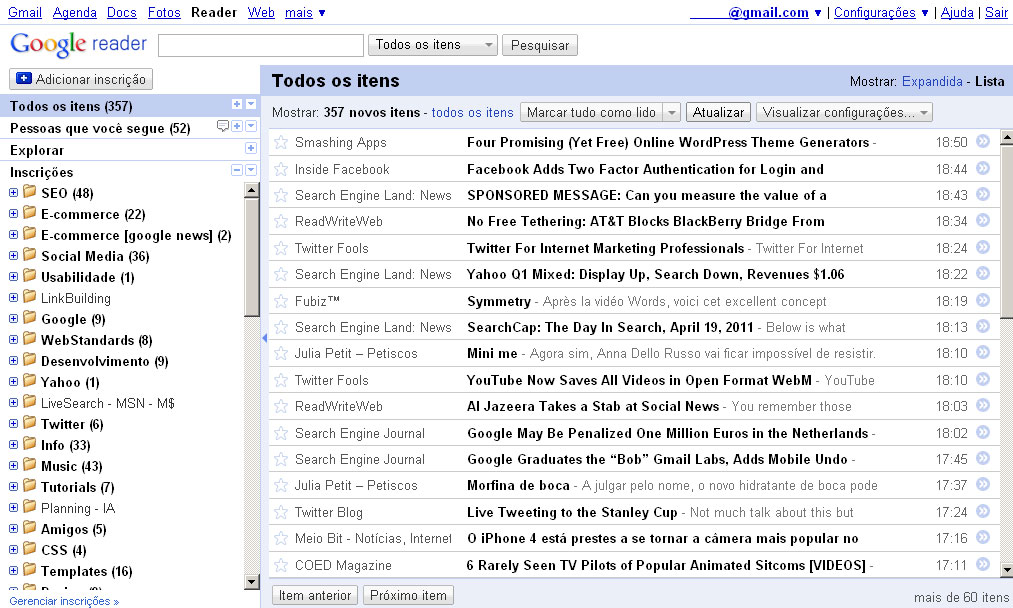Open Gmail from the top navigation bar

click(25, 13)
